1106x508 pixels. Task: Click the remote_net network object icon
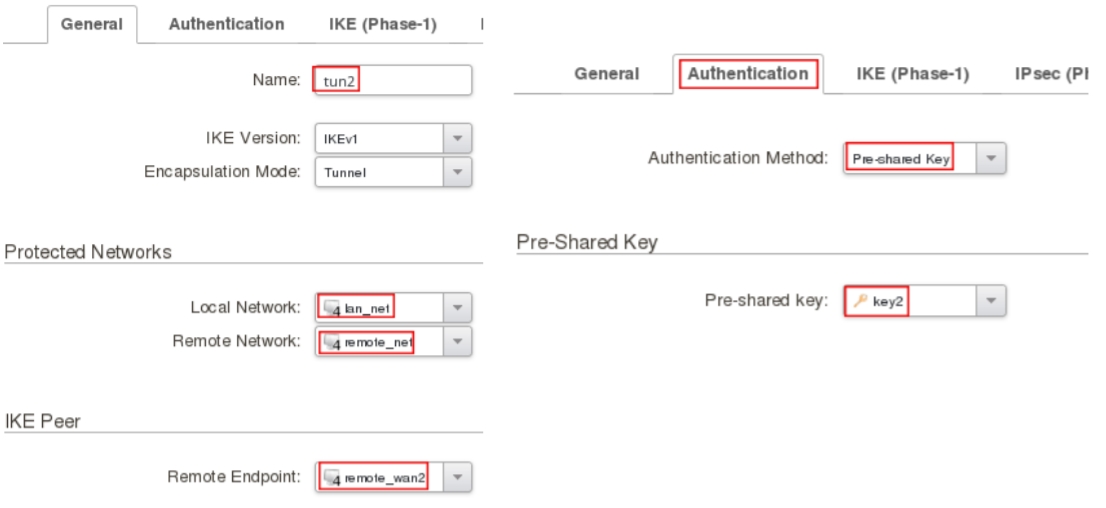pos(332,342)
